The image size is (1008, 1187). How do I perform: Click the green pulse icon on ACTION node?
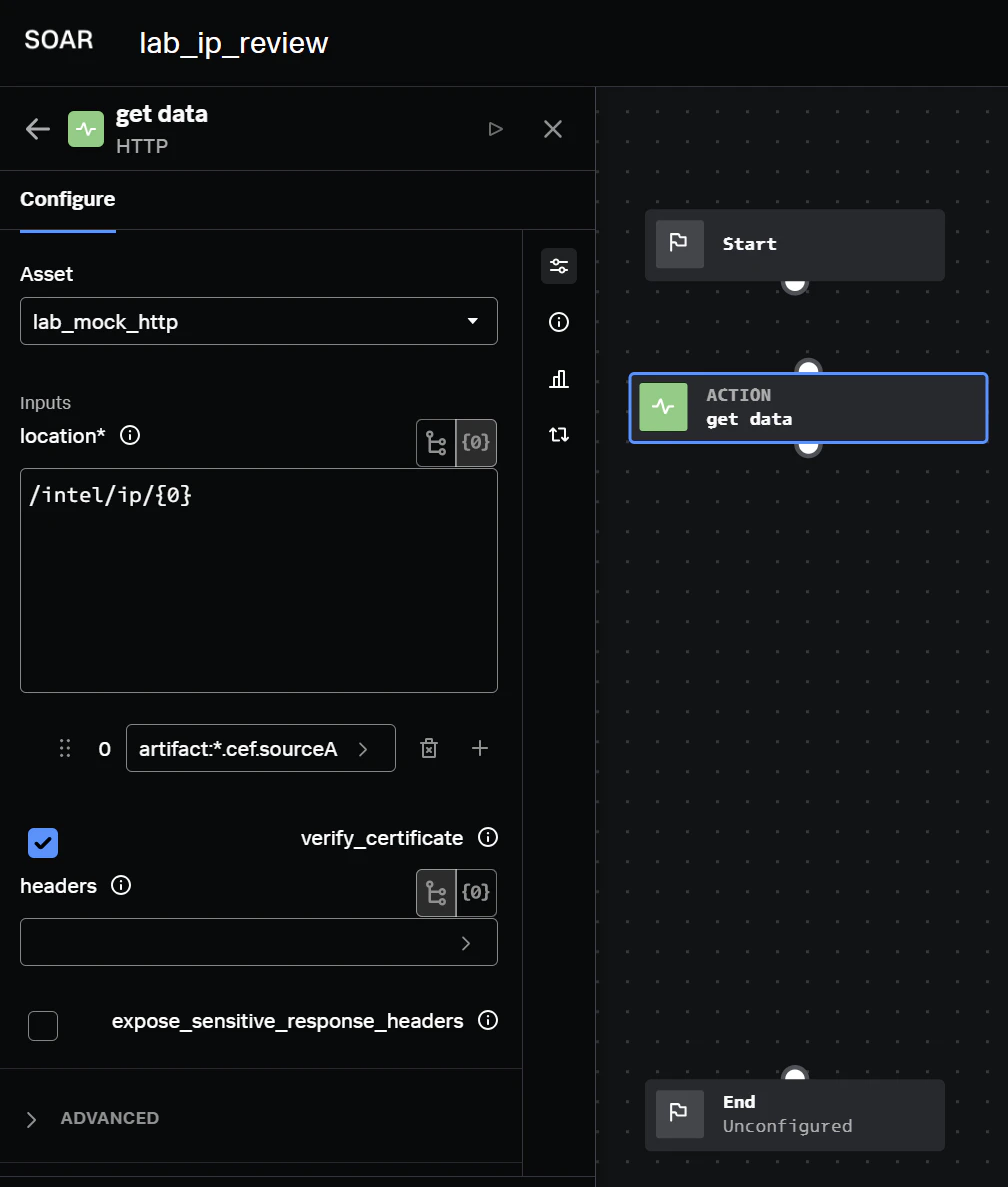pyautogui.click(x=664, y=407)
